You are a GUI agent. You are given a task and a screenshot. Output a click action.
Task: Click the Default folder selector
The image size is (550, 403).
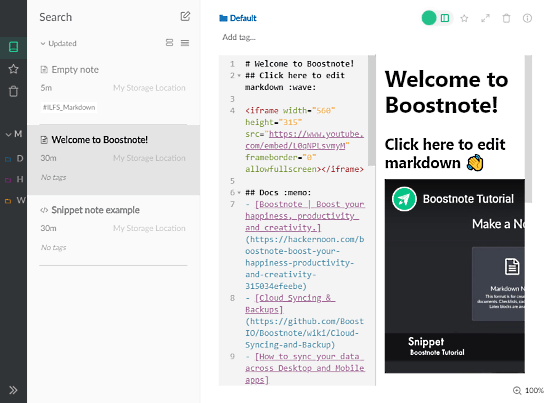click(x=238, y=18)
